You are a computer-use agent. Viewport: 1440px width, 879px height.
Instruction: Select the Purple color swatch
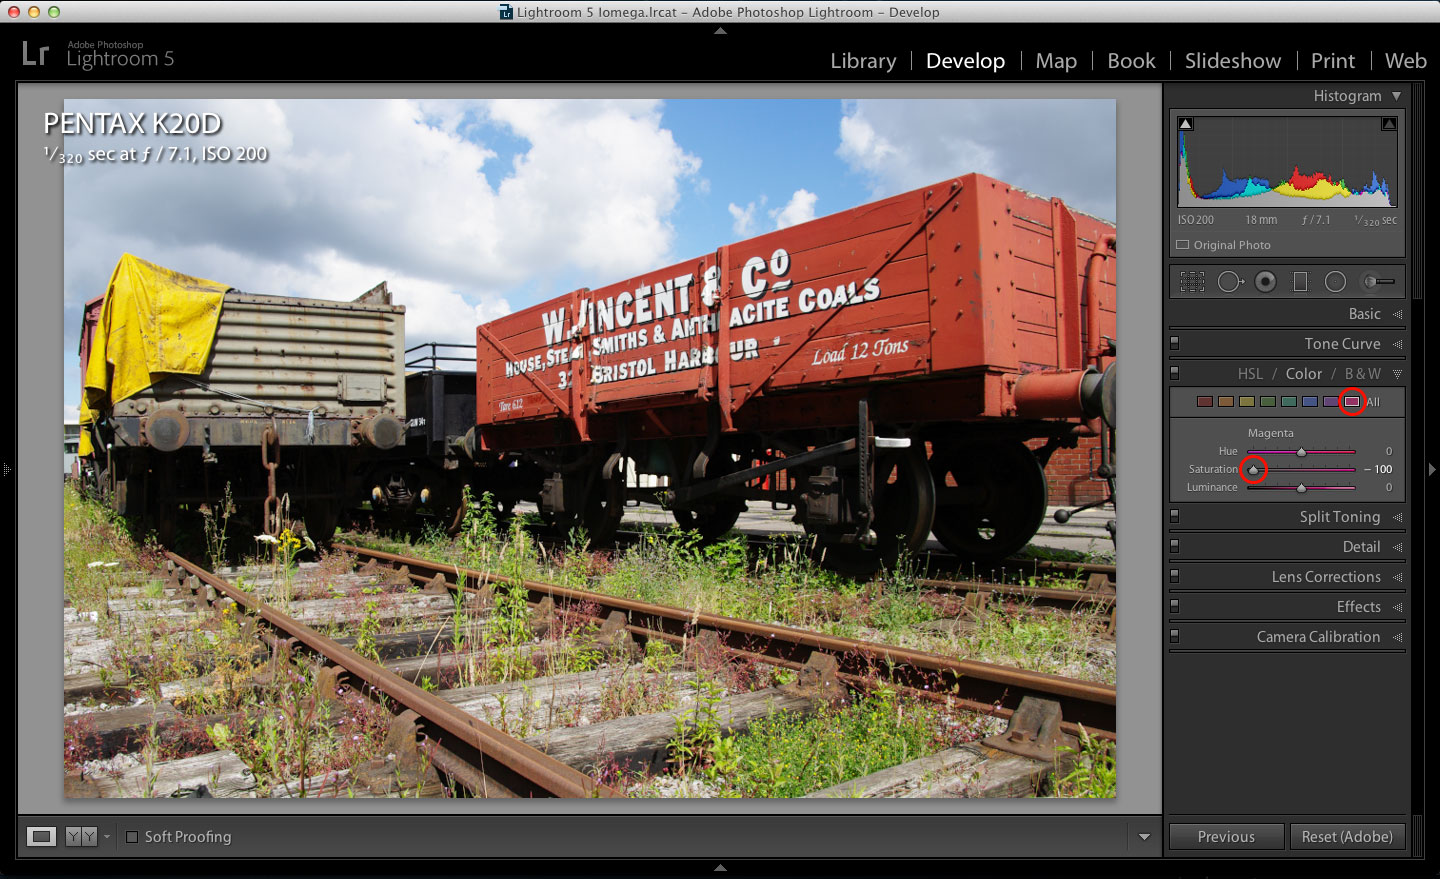(1330, 402)
